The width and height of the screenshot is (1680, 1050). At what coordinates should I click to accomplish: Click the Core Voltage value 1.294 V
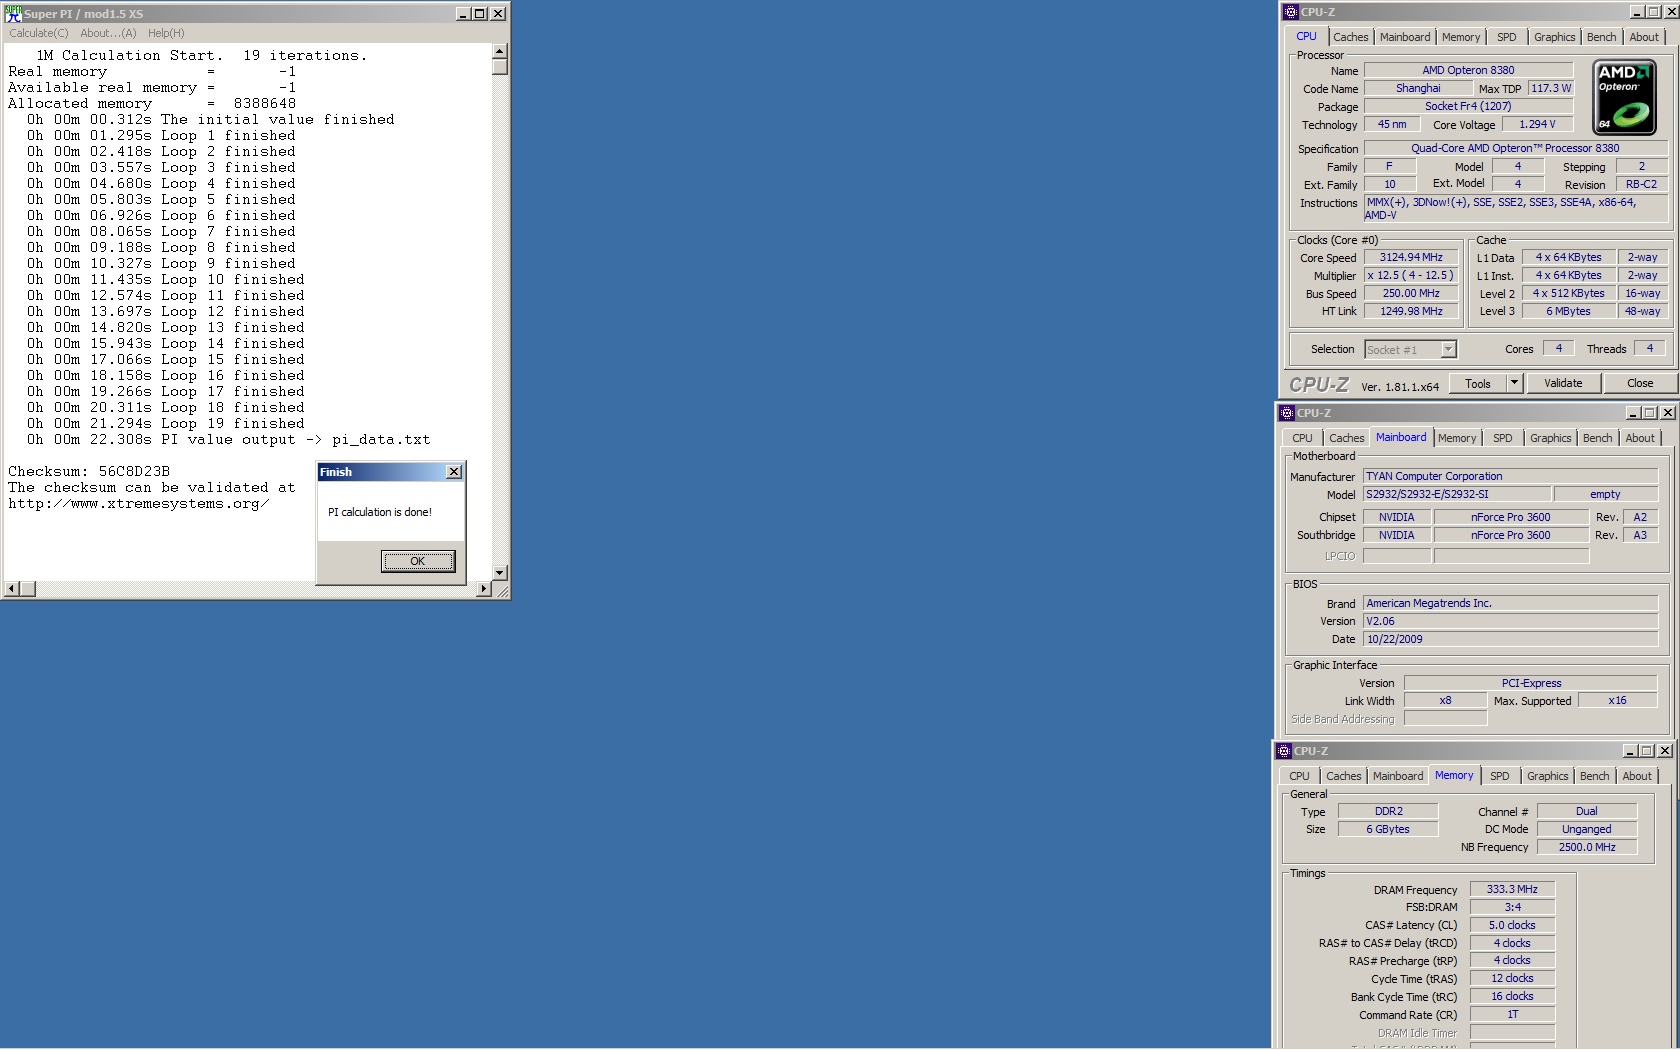click(1537, 124)
